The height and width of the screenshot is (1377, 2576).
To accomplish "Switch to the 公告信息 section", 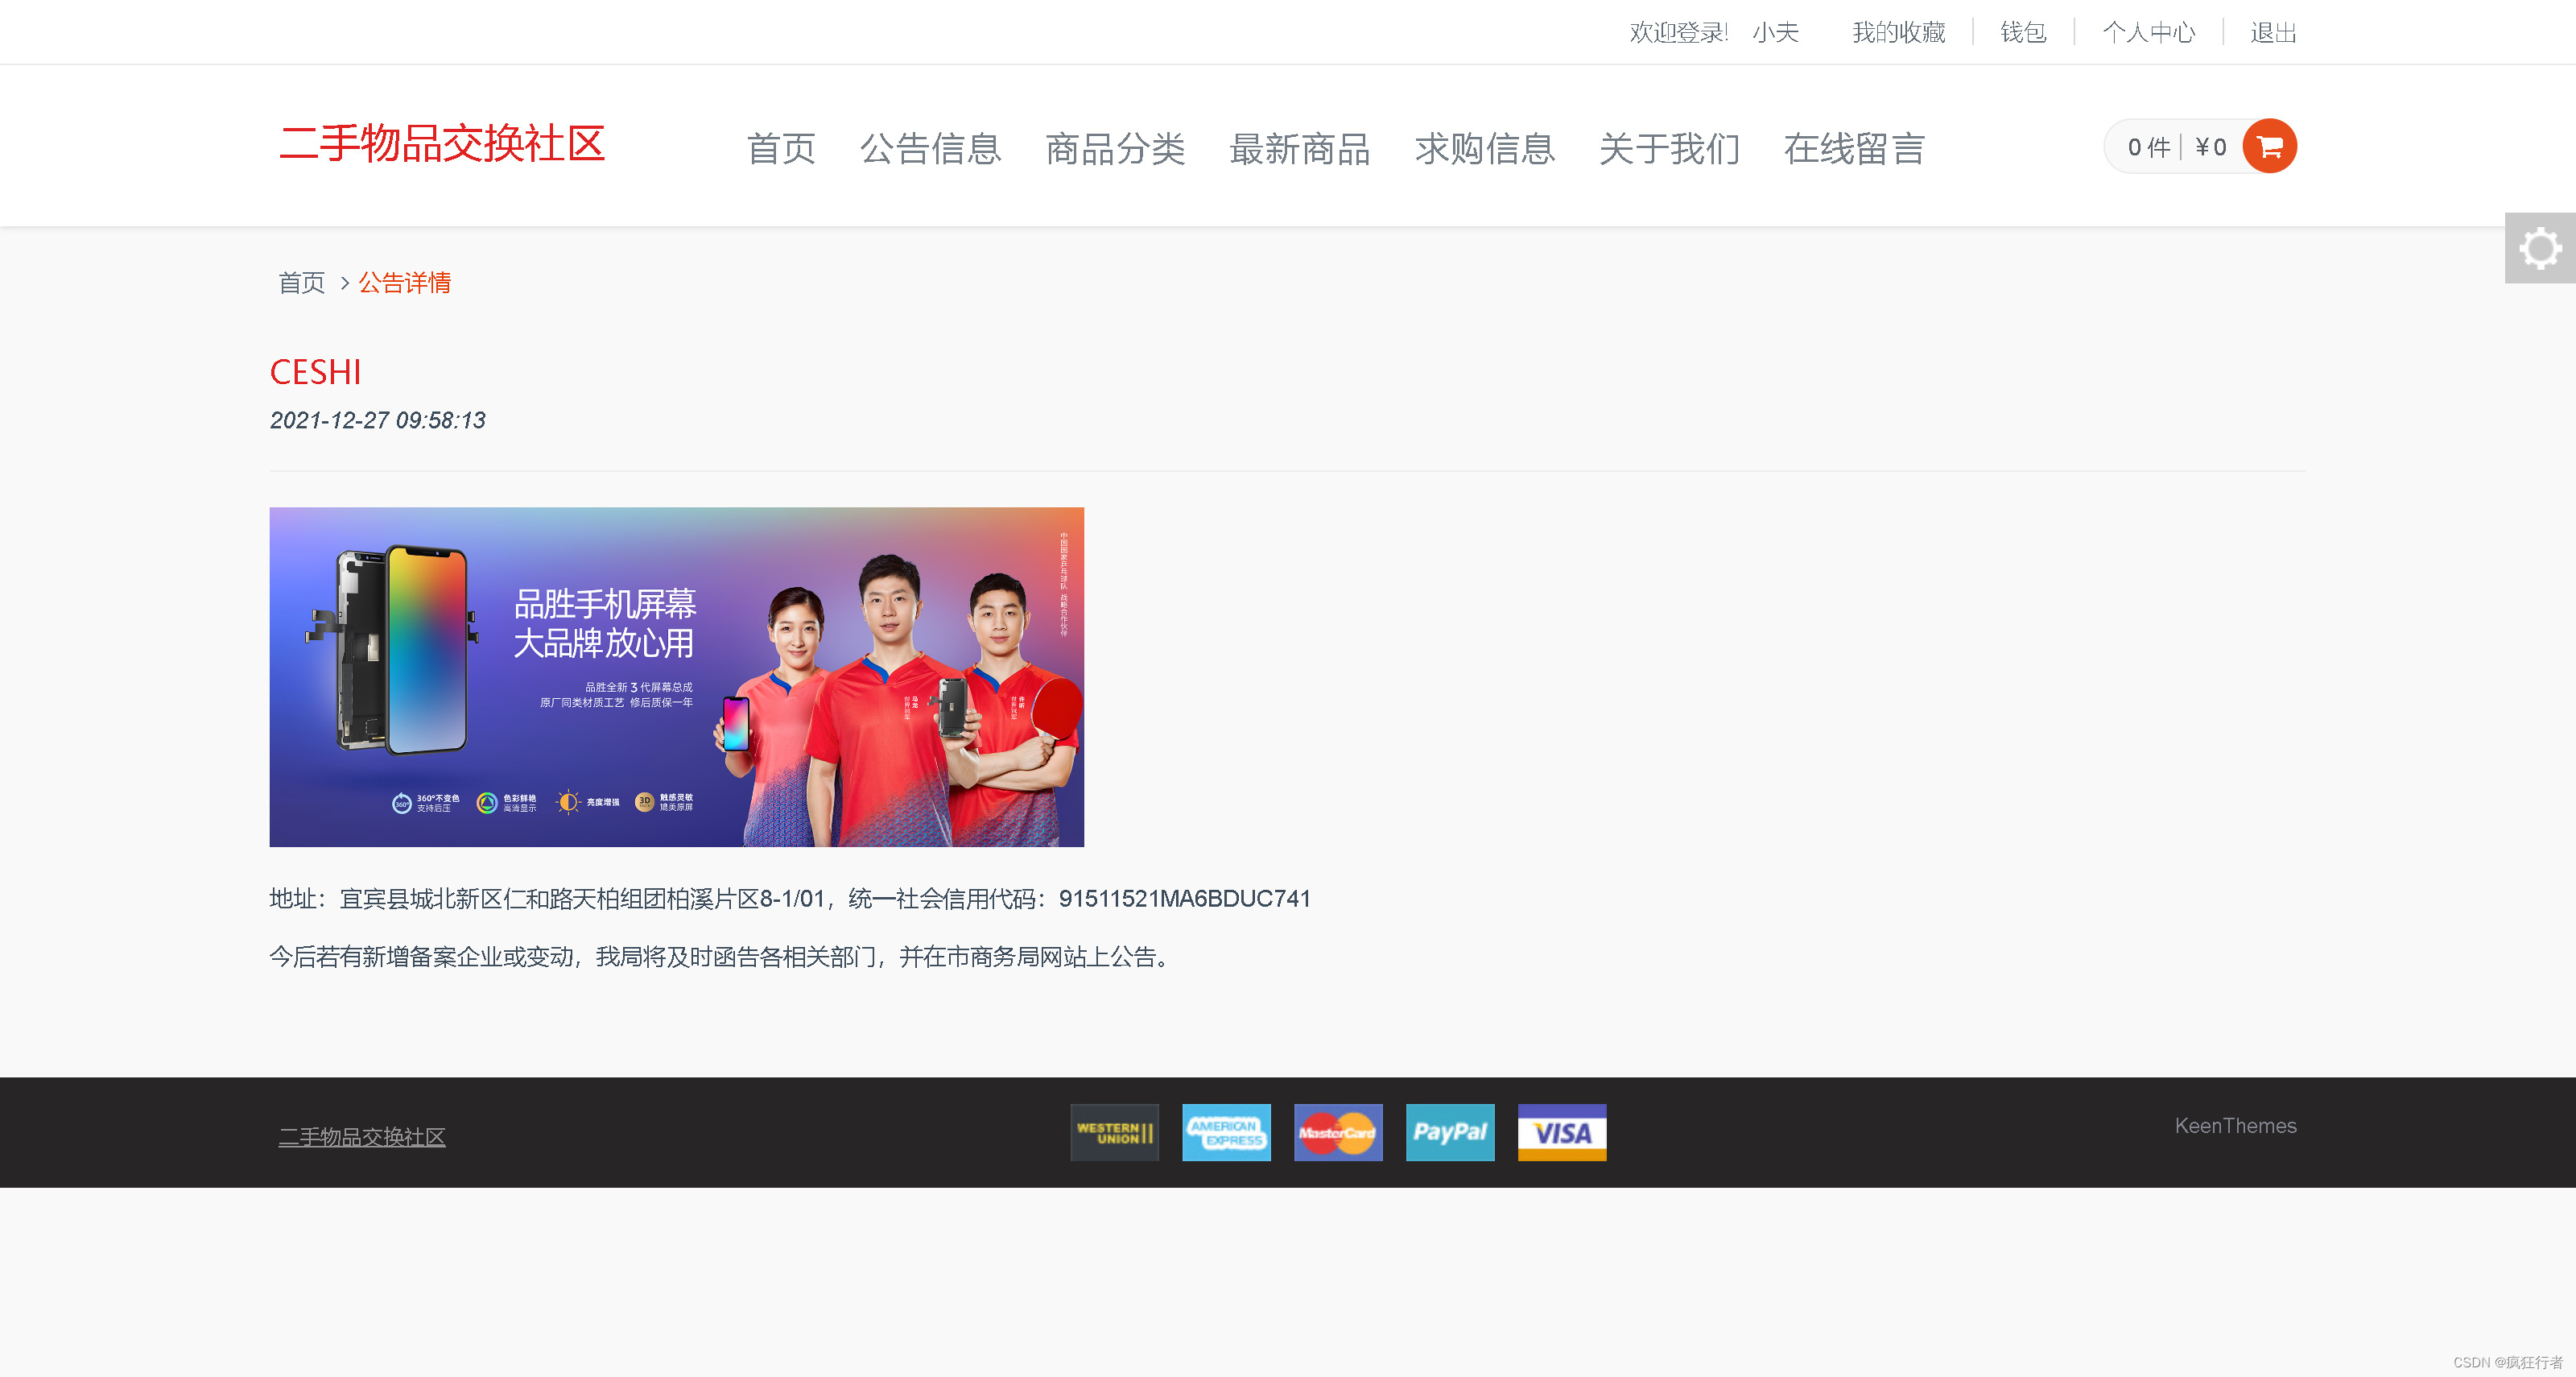I will tap(932, 149).
